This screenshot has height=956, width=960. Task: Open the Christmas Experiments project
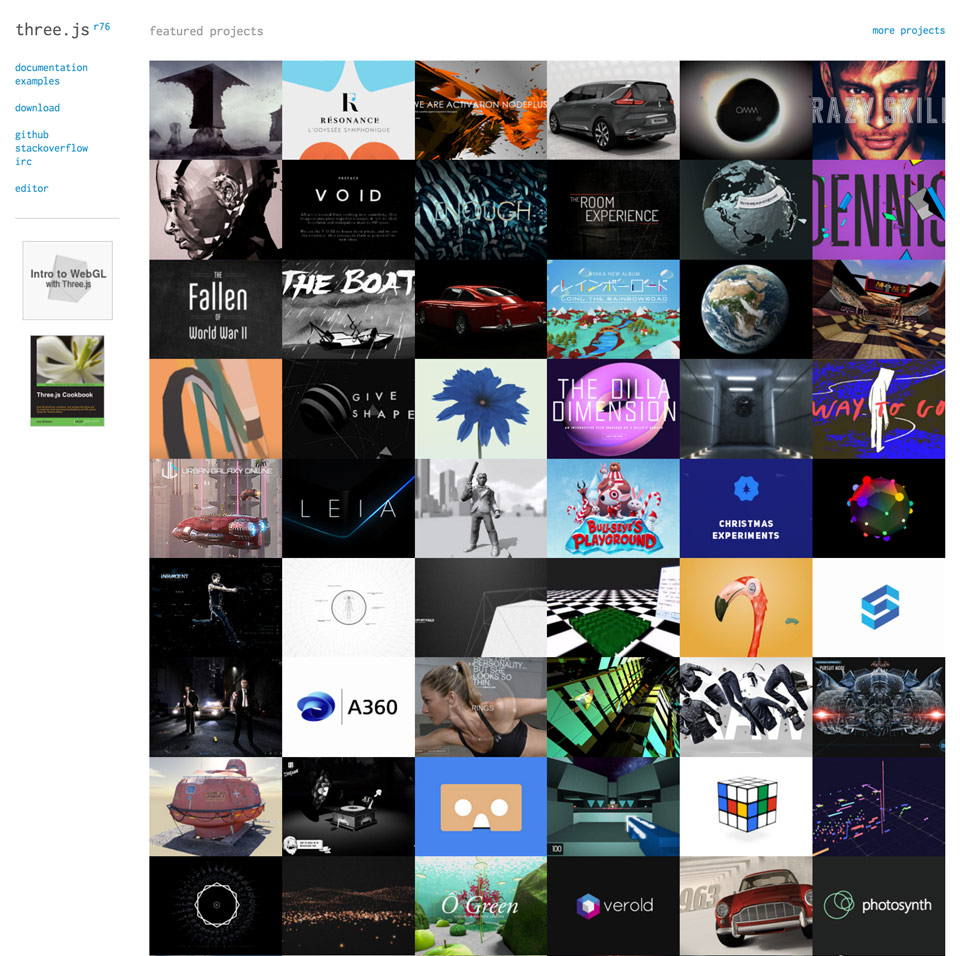746,508
